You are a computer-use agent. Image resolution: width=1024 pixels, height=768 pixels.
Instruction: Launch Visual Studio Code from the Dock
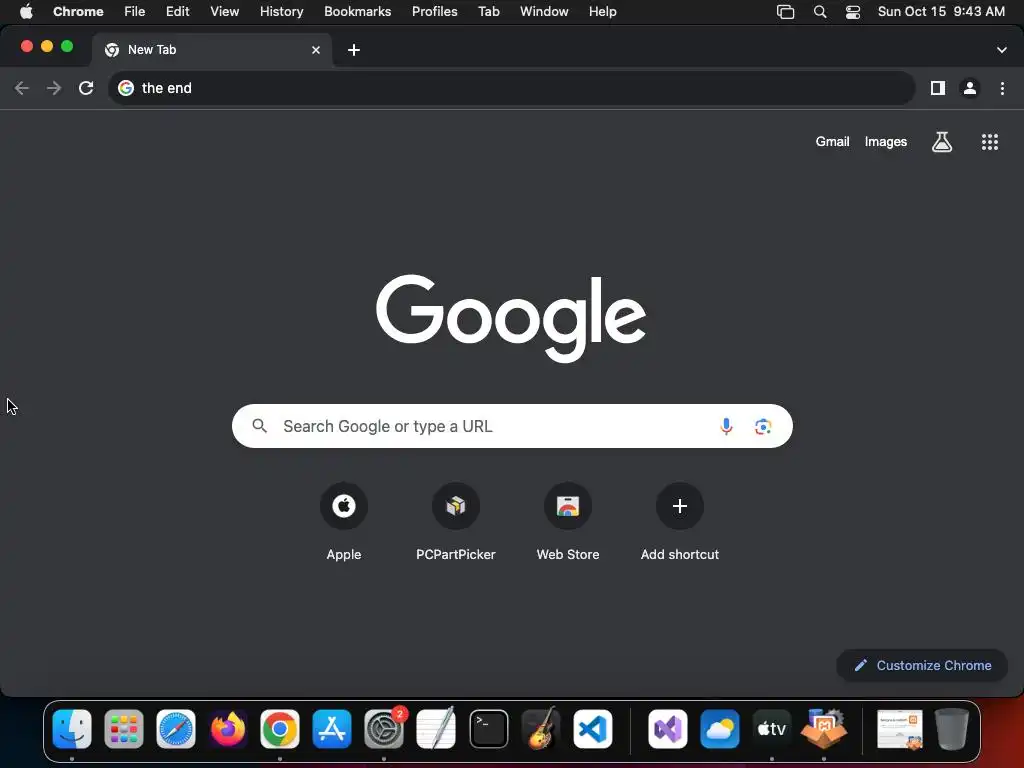pos(593,729)
